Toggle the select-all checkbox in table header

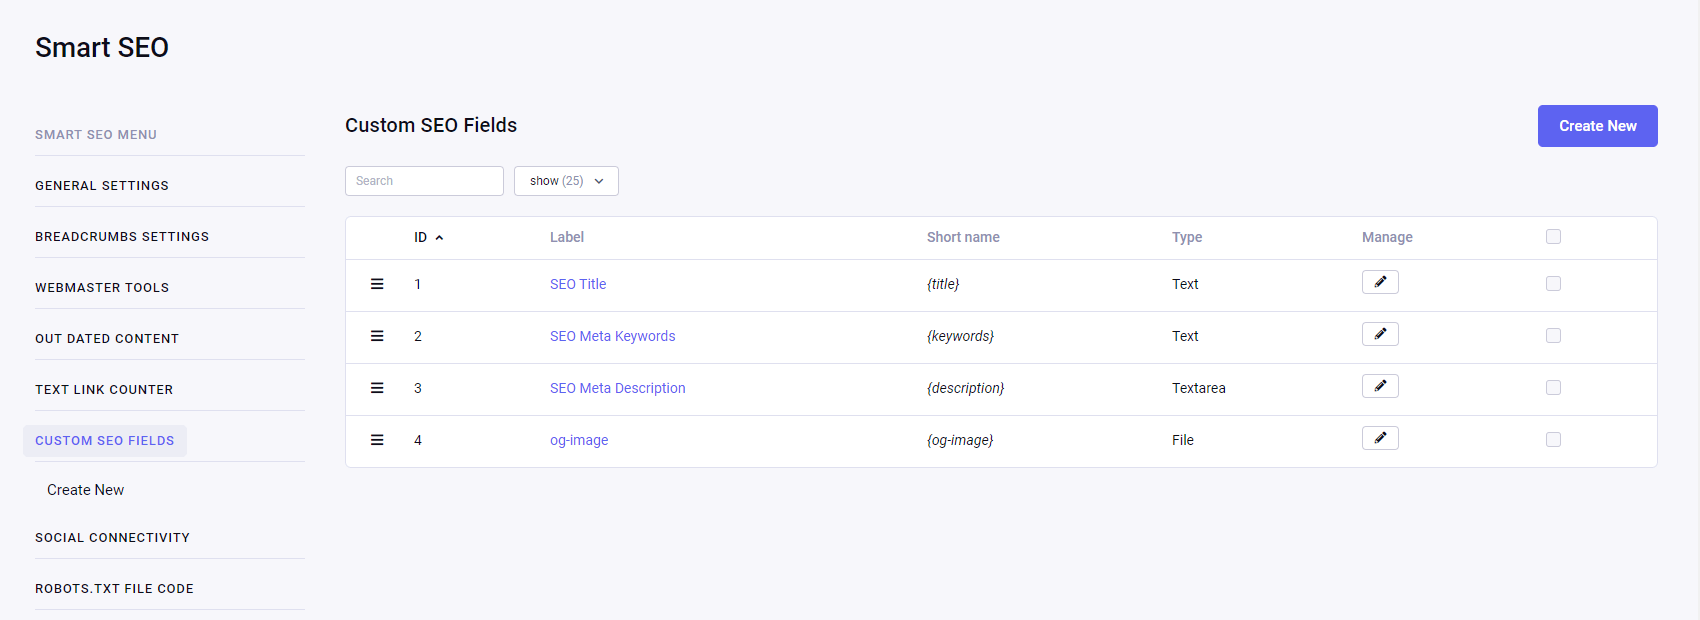(1553, 237)
